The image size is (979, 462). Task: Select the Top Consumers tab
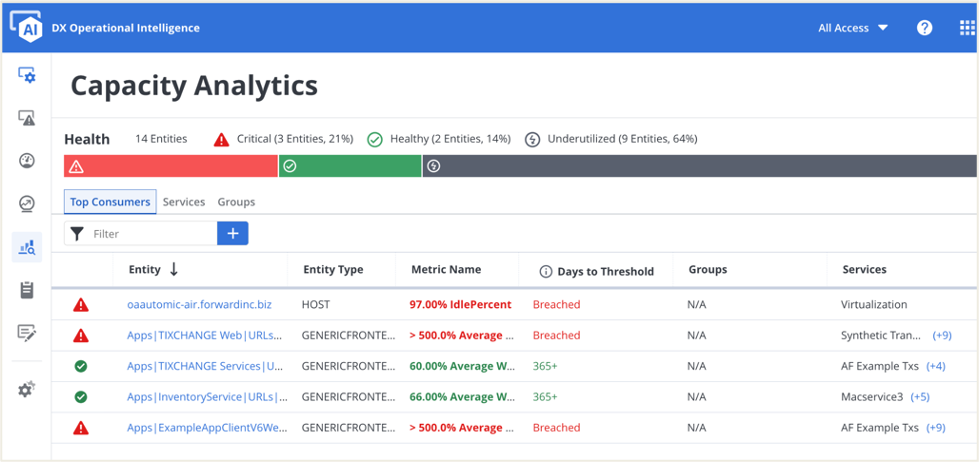110,202
